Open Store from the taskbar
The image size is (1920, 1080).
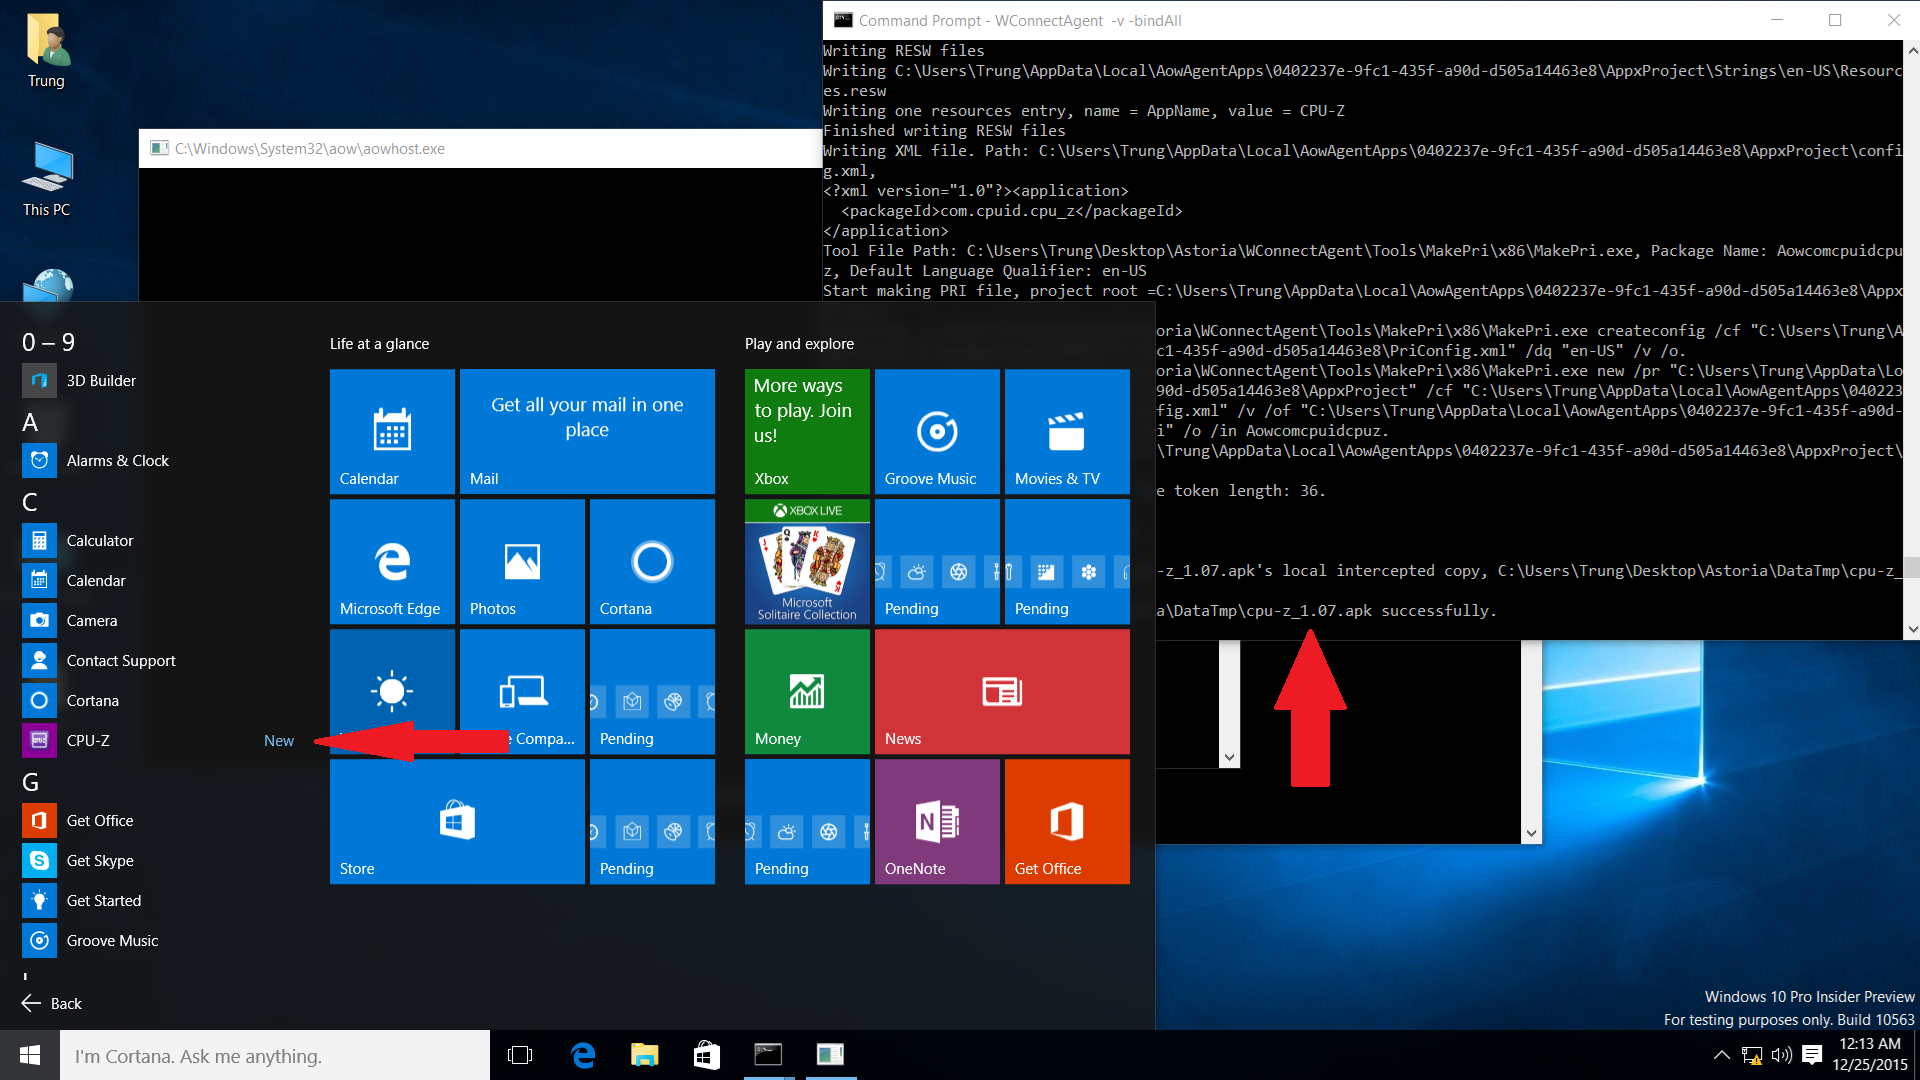707,1055
